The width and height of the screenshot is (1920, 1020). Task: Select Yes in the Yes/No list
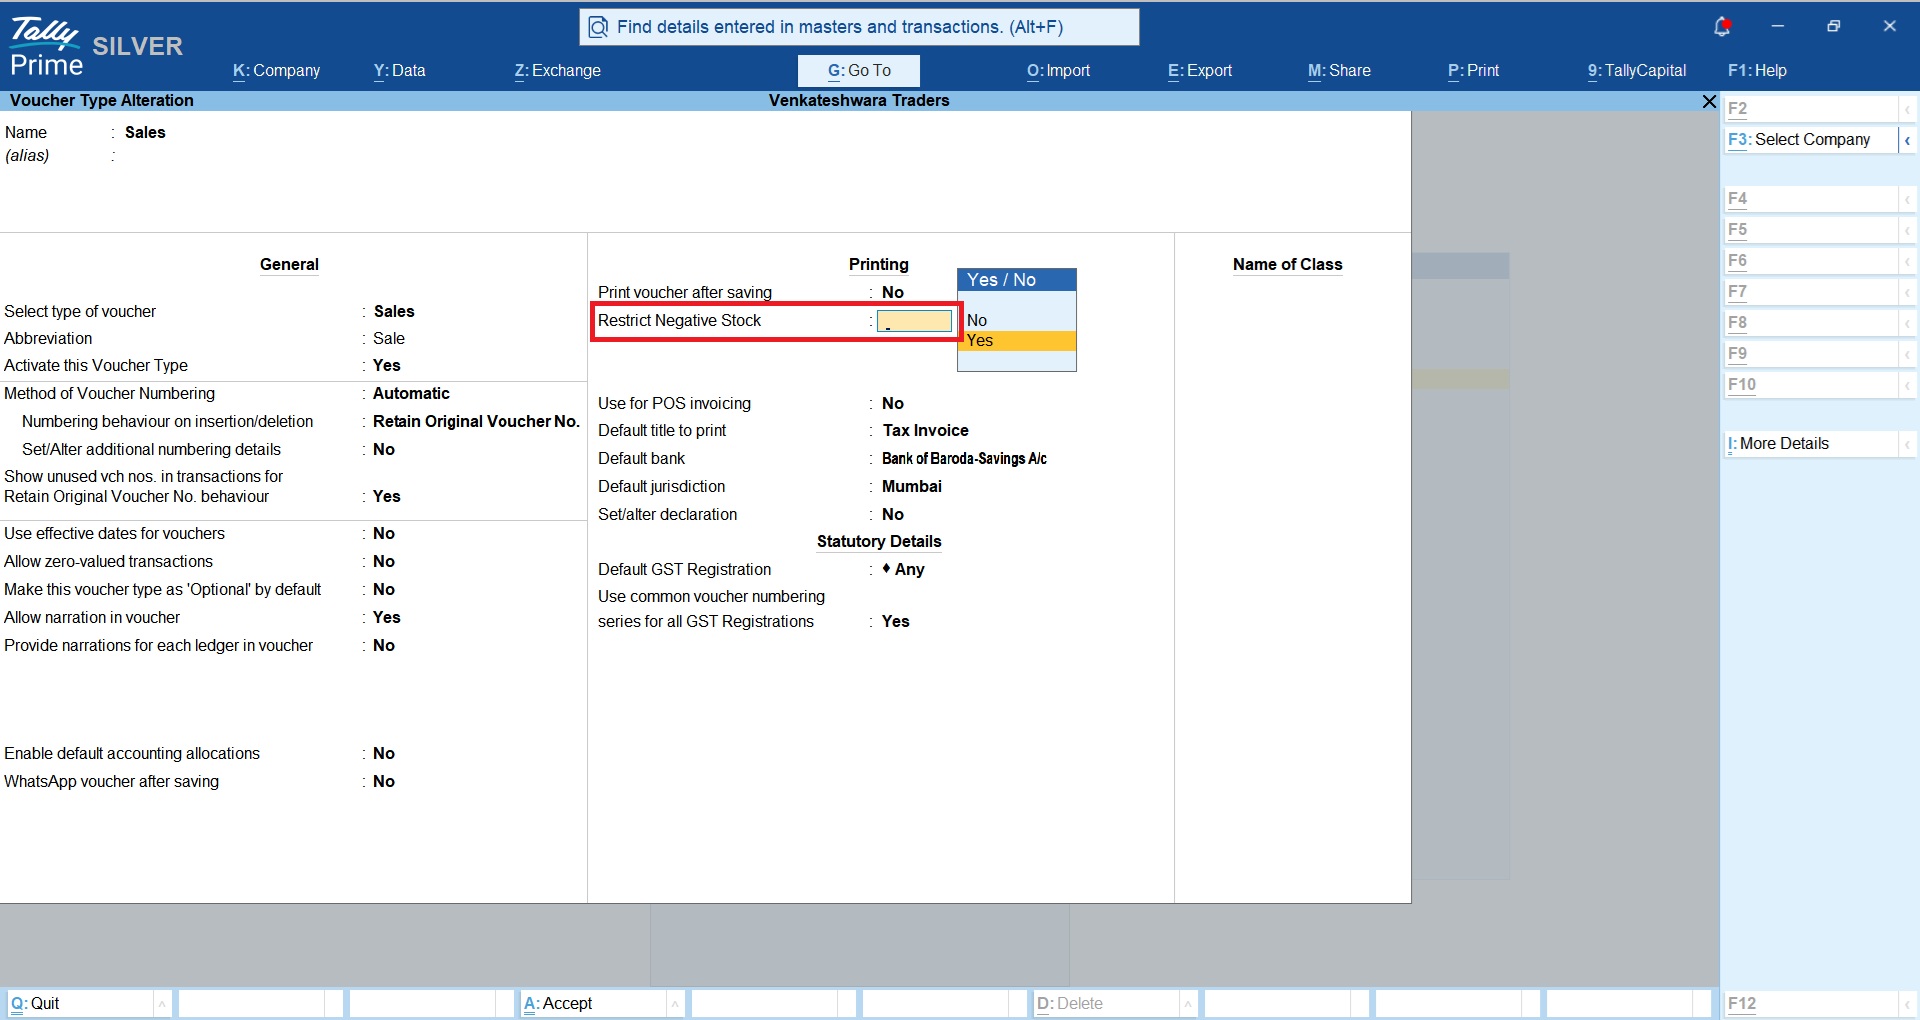(1015, 341)
